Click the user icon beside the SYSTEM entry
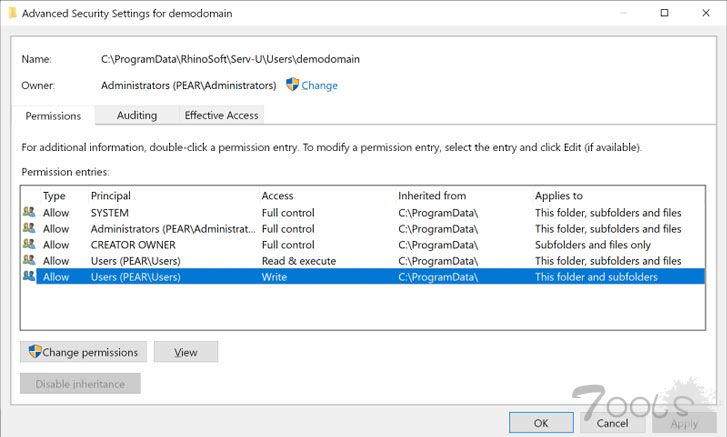The width and height of the screenshot is (727, 437). 28,213
